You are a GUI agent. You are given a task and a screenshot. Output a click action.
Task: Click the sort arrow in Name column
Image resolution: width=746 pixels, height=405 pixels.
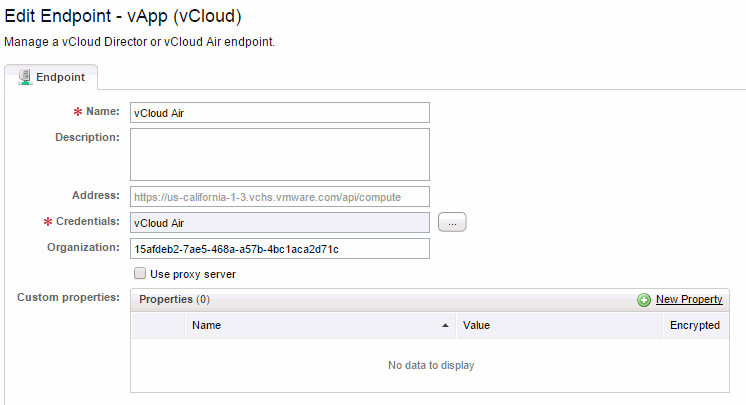(x=445, y=326)
